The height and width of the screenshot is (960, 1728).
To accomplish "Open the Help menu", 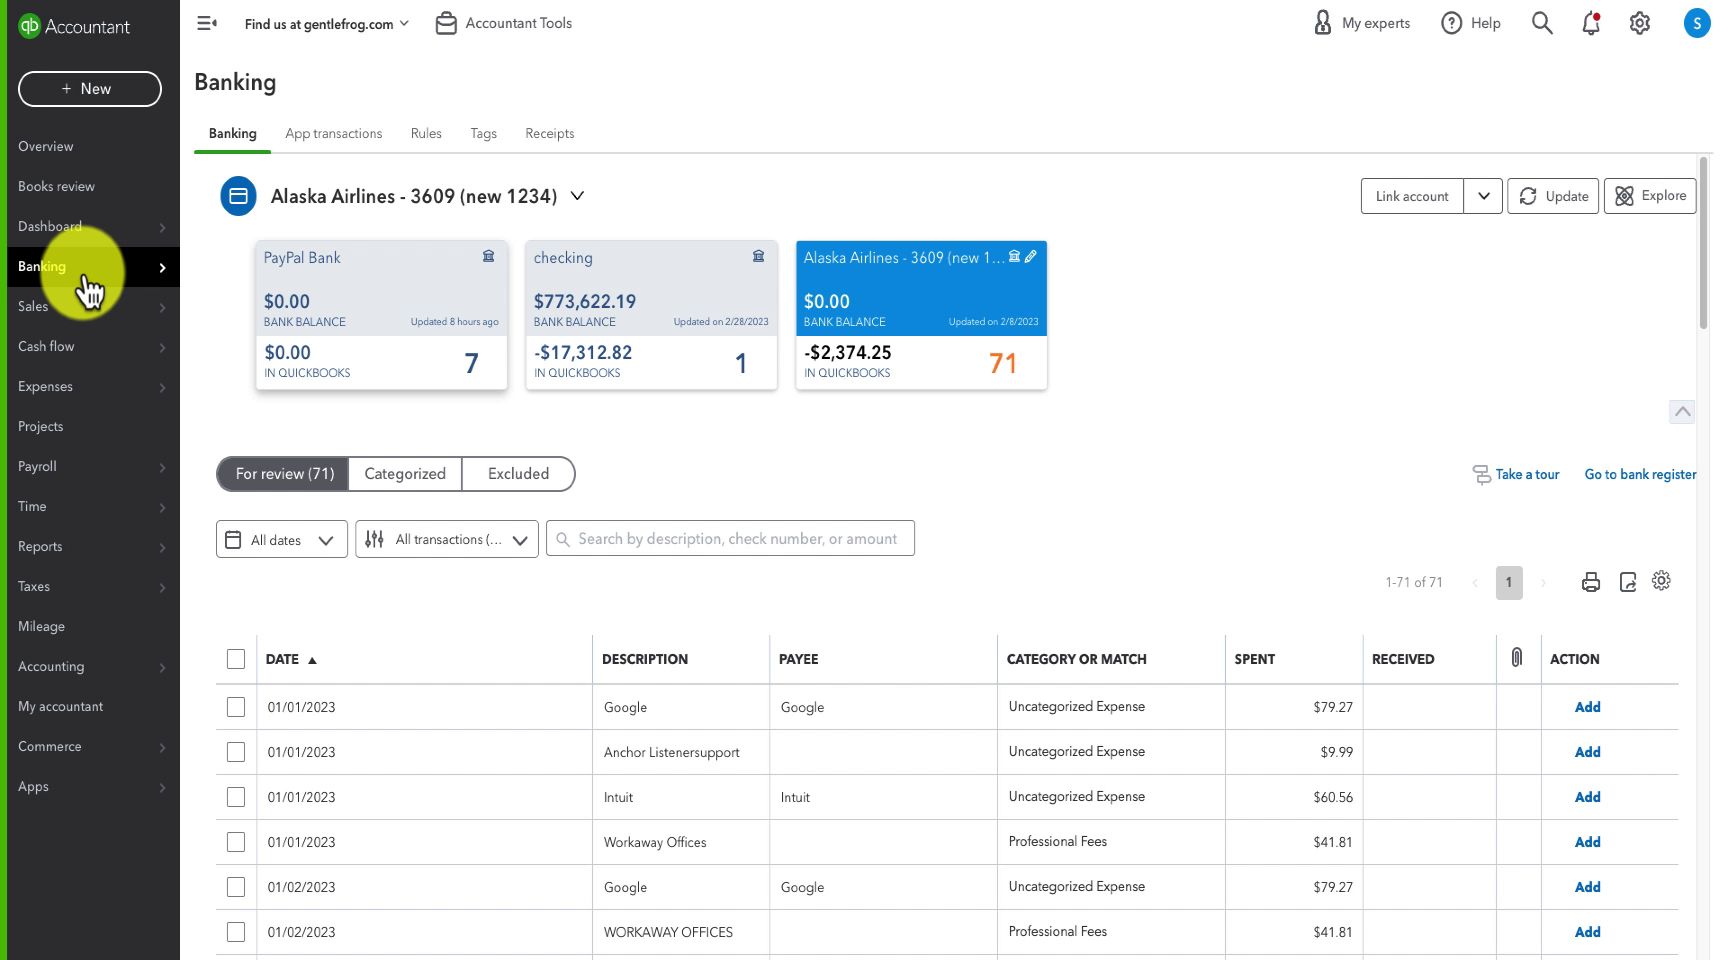I will tap(1470, 23).
